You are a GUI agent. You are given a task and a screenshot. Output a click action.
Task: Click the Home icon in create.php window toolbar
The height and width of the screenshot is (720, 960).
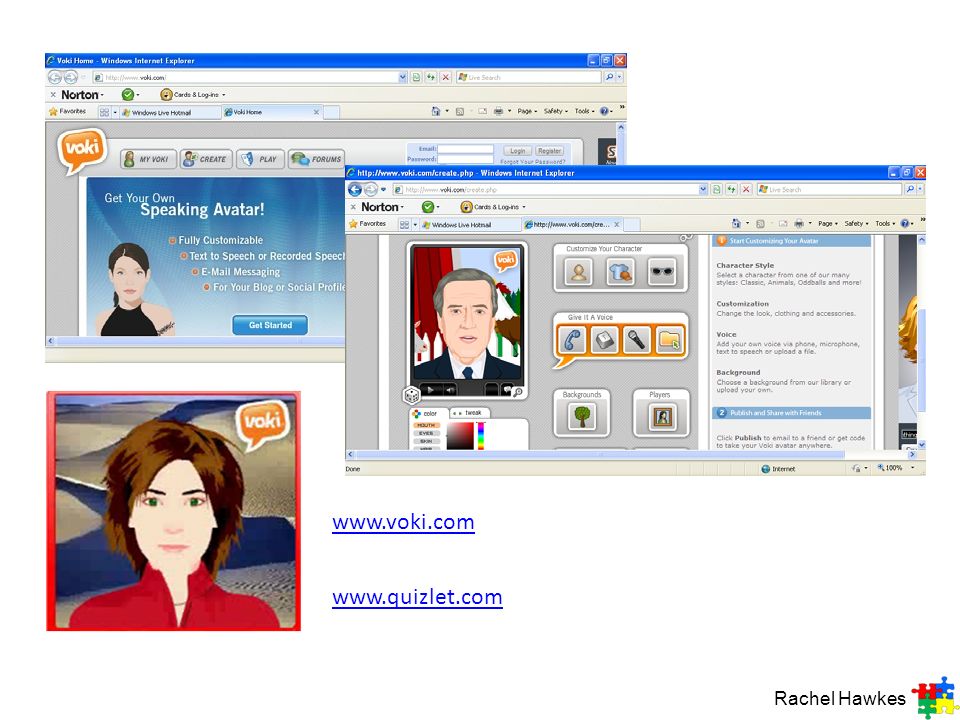(x=737, y=223)
